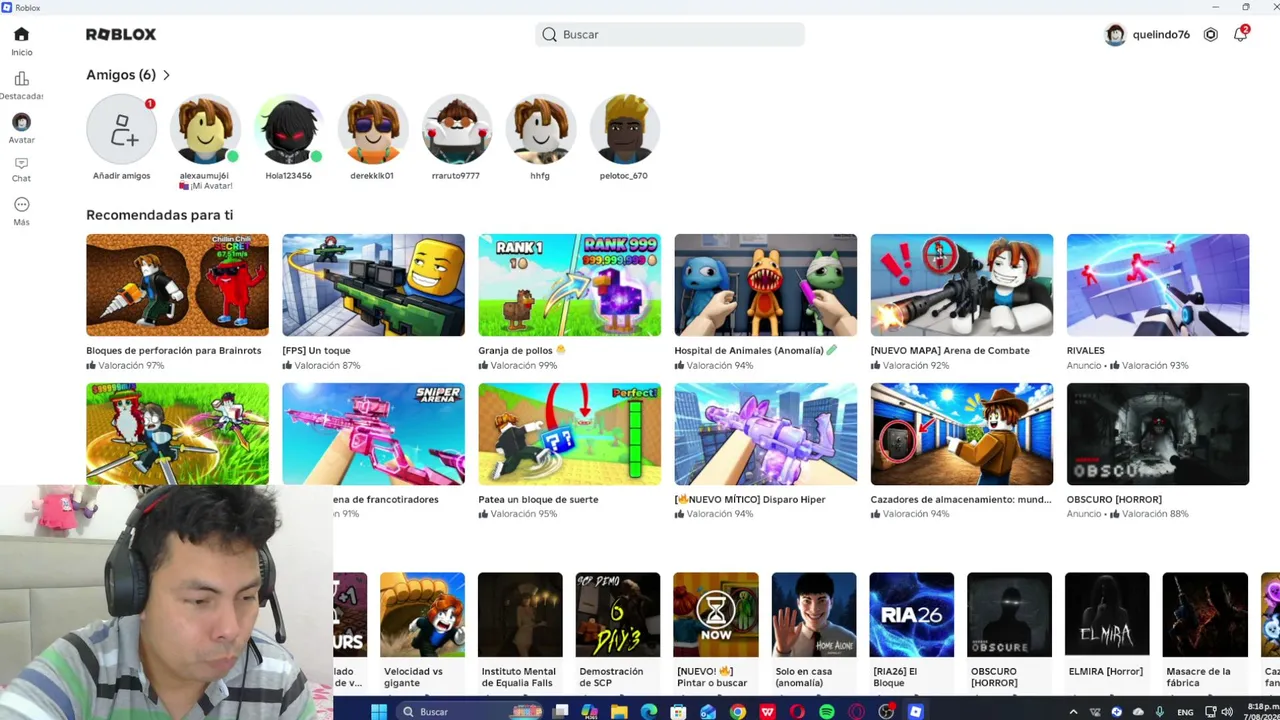Click the quelindo76 profile avatar
The height and width of the screenshot is (720, 1280).
click(1115, 34)
